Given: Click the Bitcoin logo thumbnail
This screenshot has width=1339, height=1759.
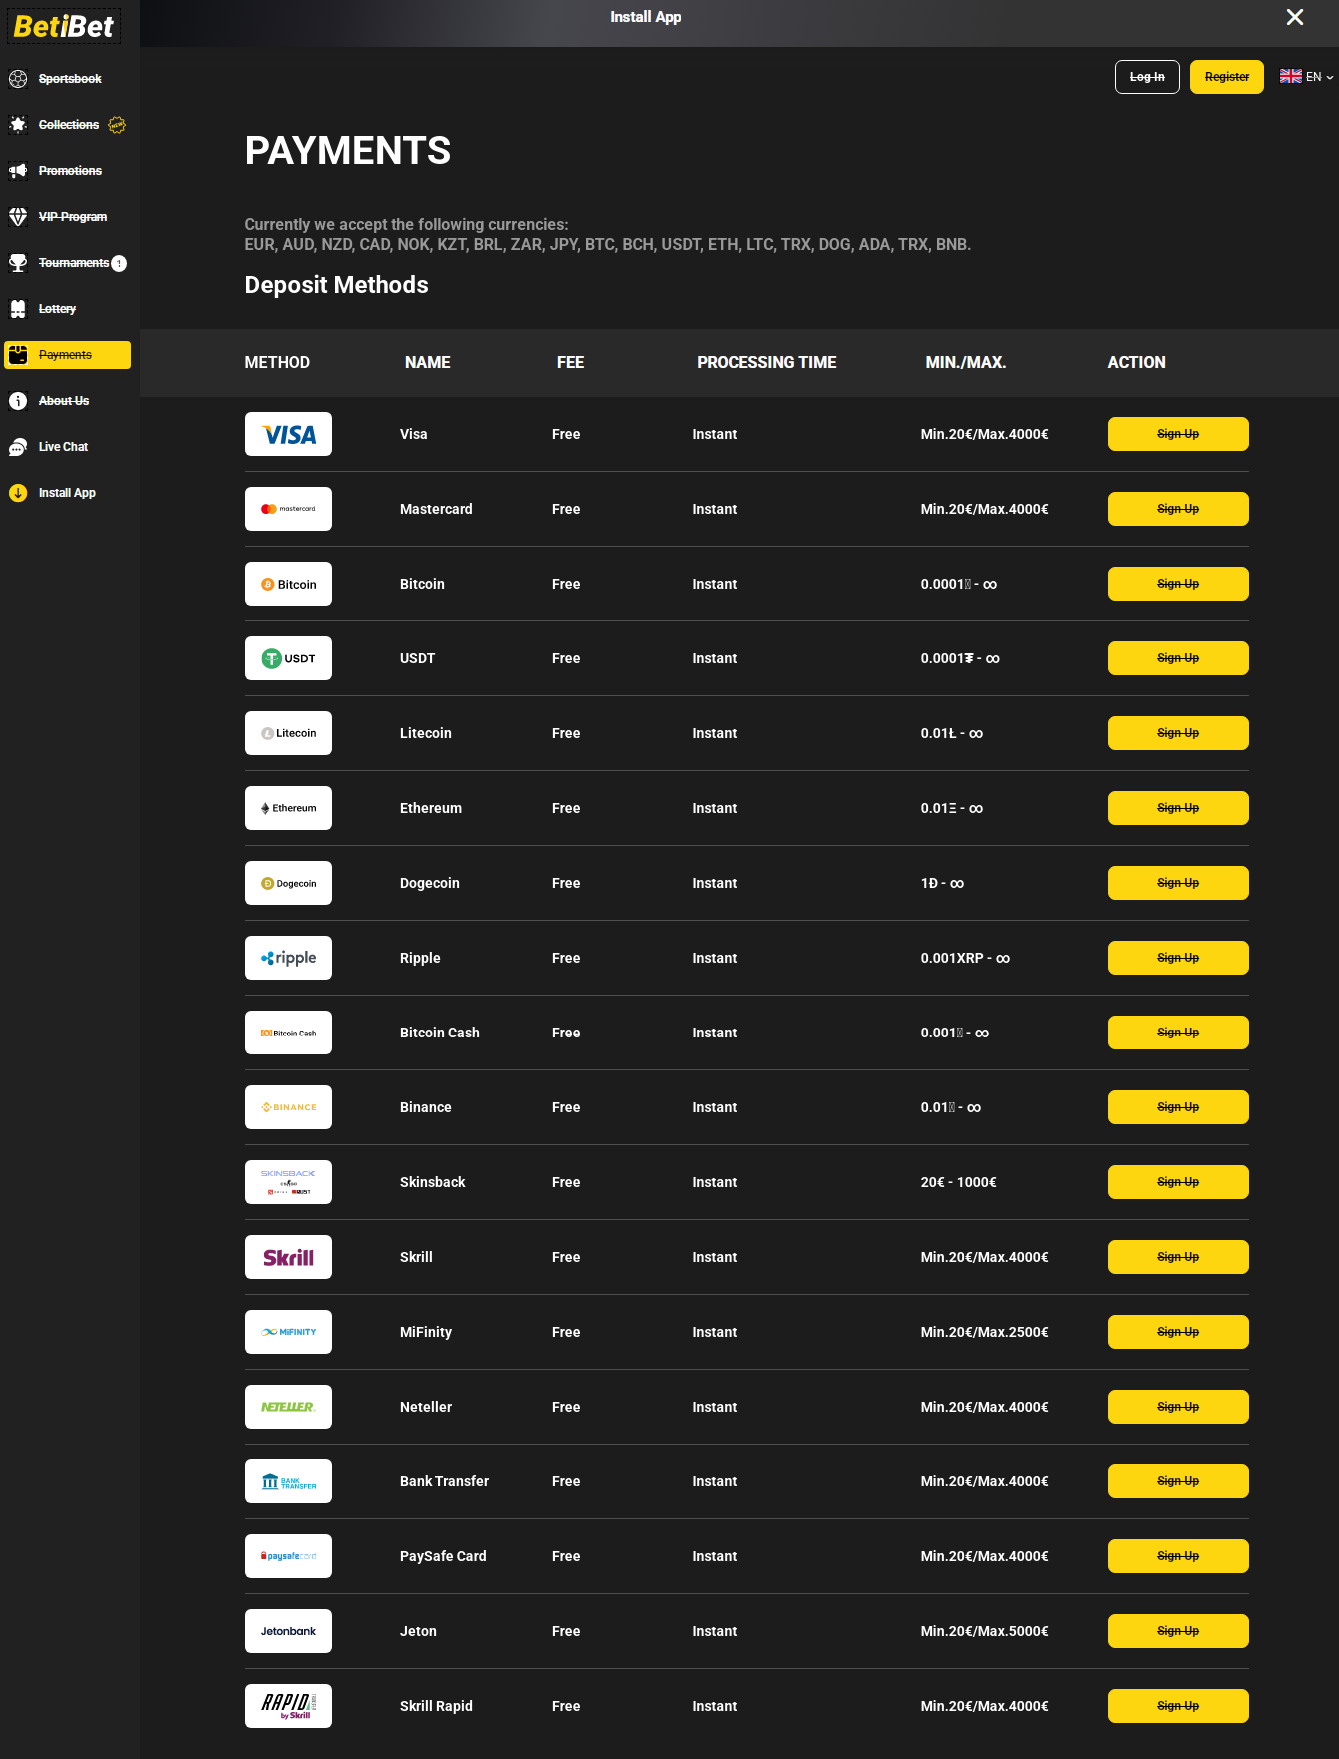Looking at the screenshot, I should click(288, 584).
